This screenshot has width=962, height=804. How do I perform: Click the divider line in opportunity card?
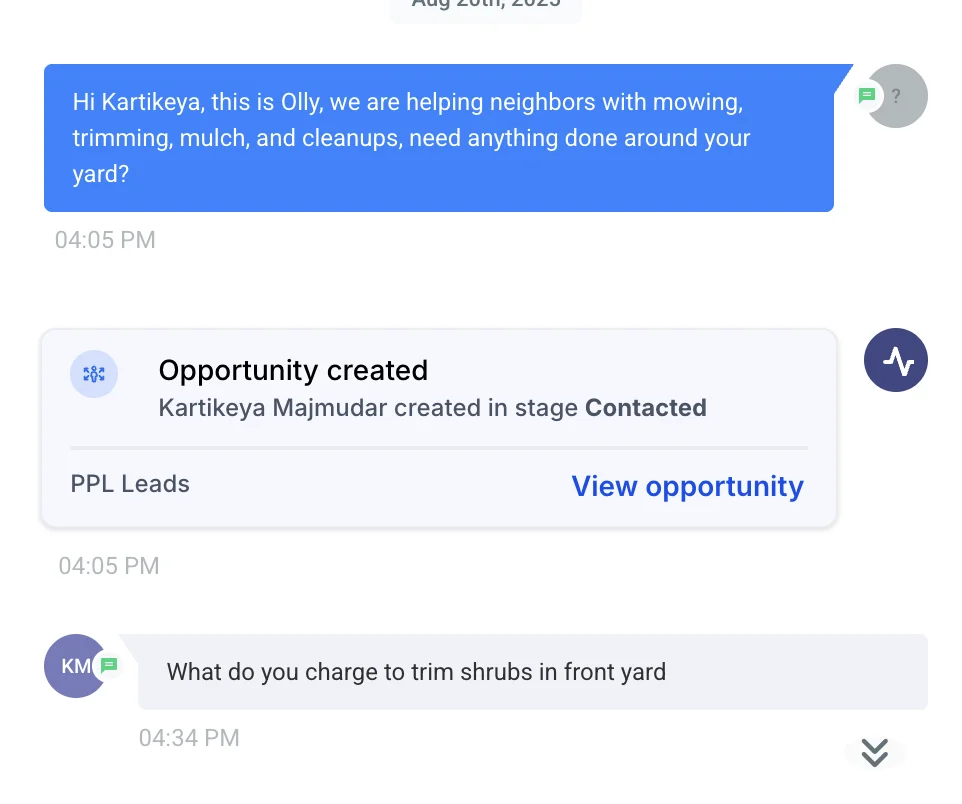click(438, 449)
